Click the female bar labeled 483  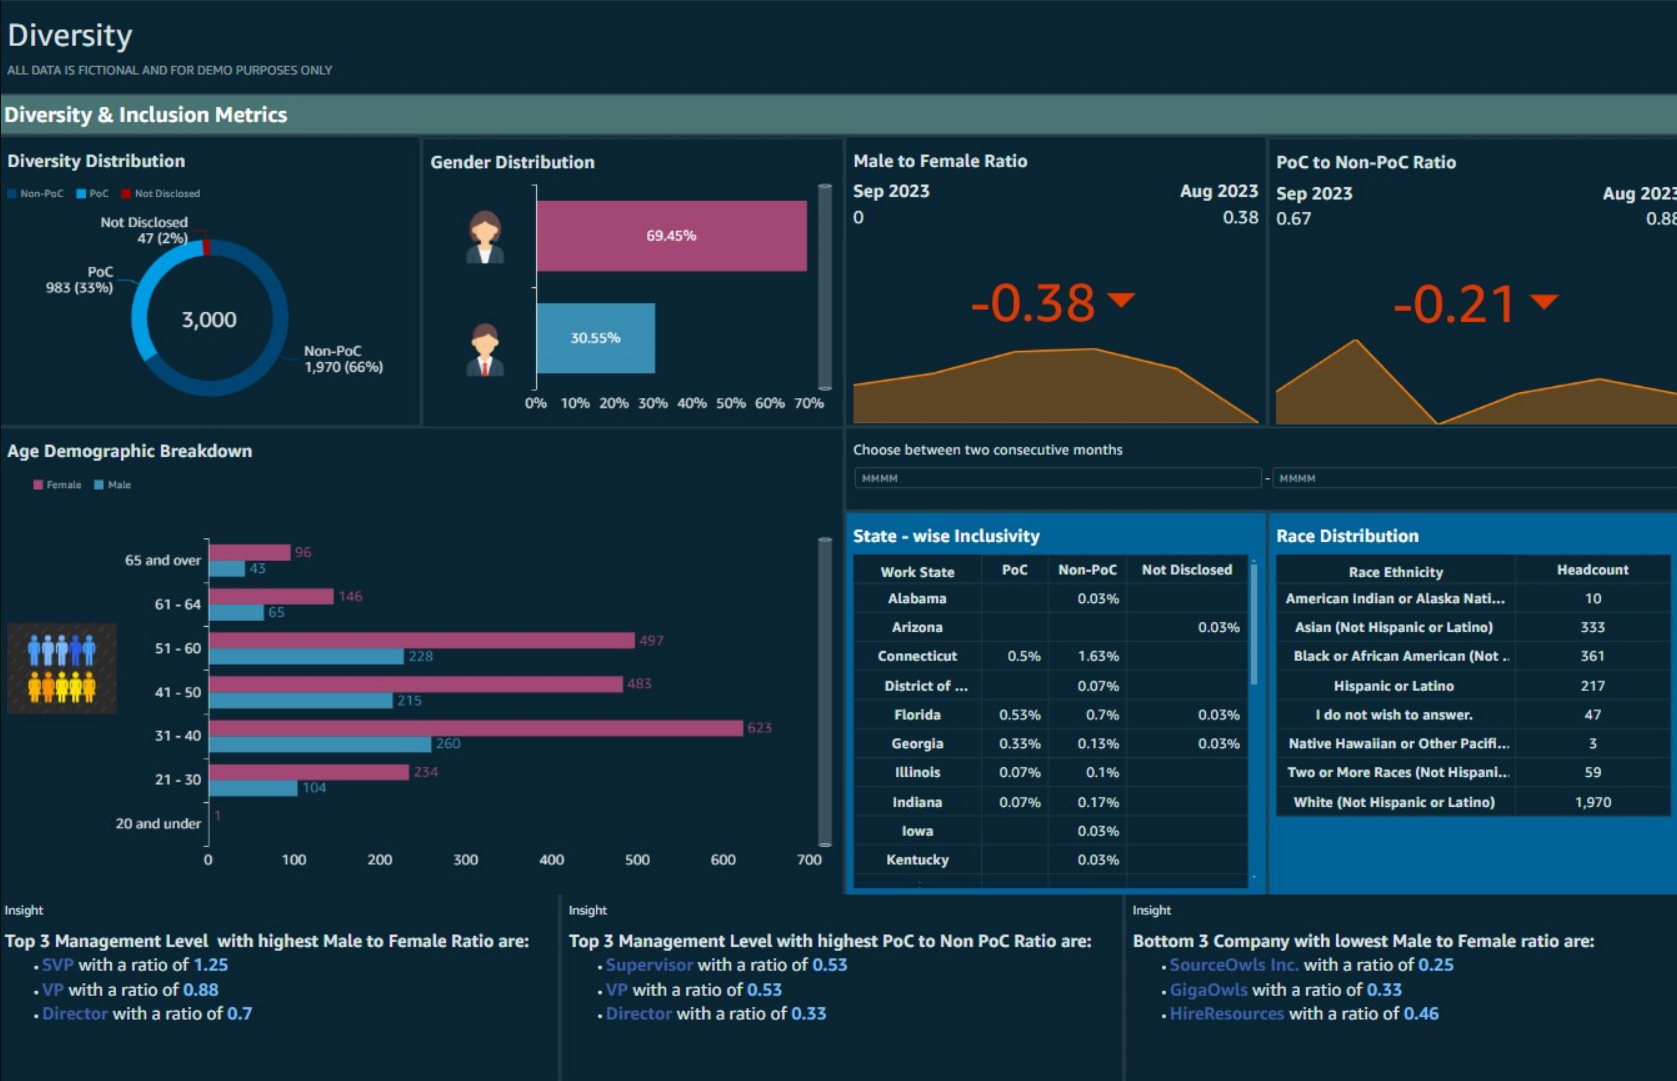416,684
